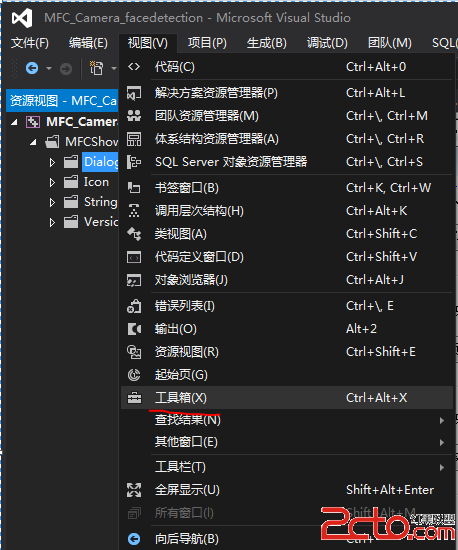Viewport: 458px width, 550px height.
Task: Click the Code (代码) menu icon
Action: pyautogui.click(x=134, y=67)
